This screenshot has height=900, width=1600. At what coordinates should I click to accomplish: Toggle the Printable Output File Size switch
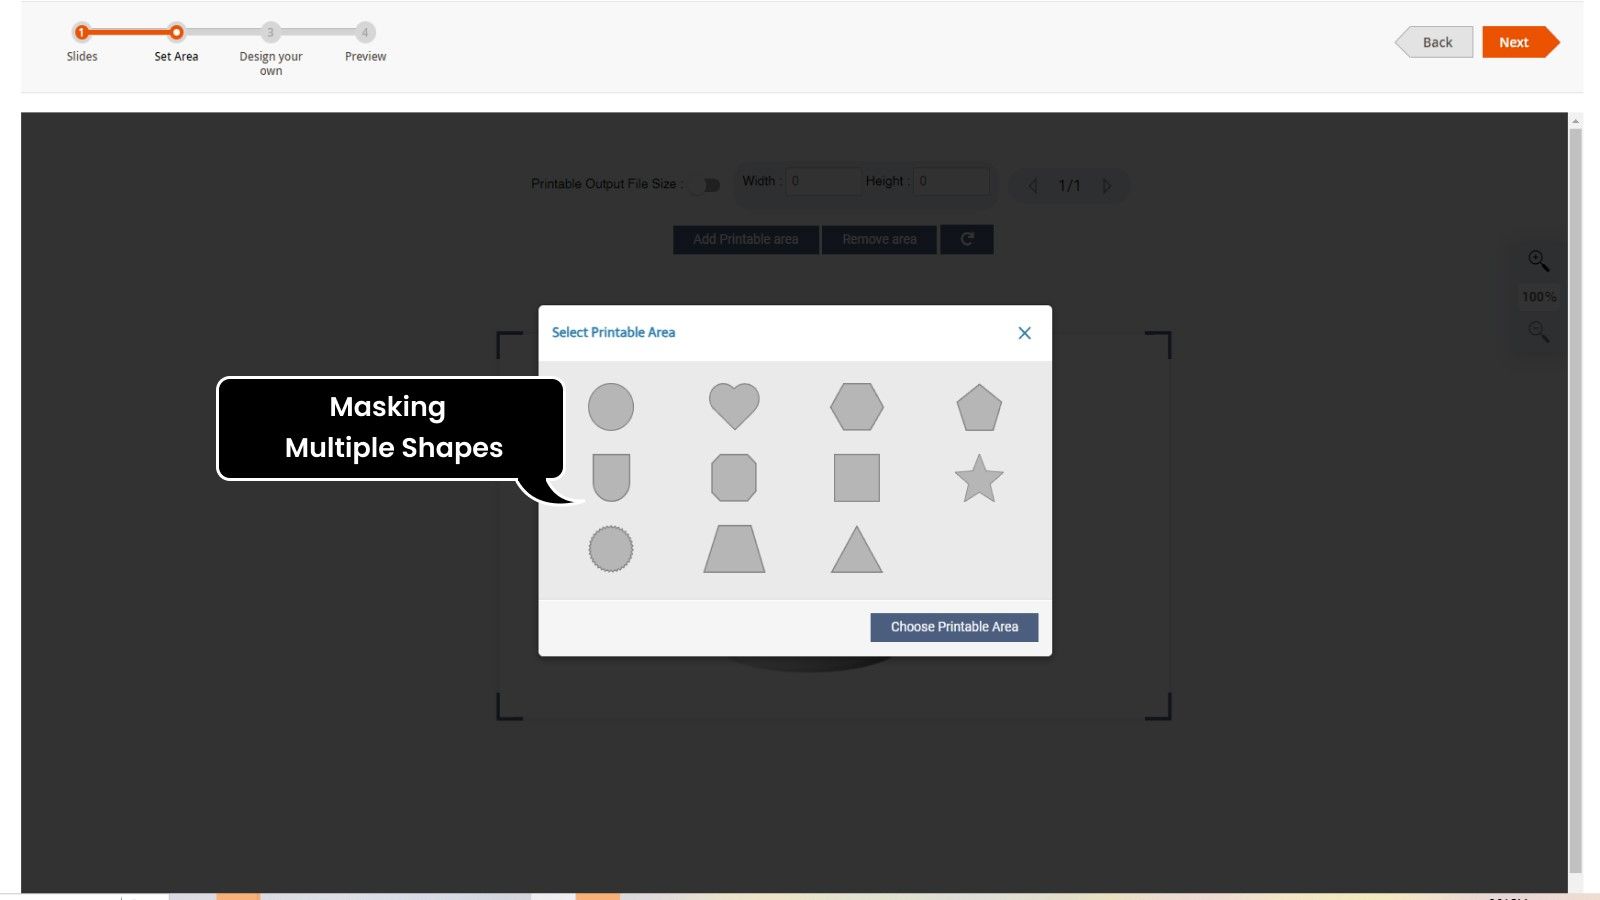pos(705,185)
